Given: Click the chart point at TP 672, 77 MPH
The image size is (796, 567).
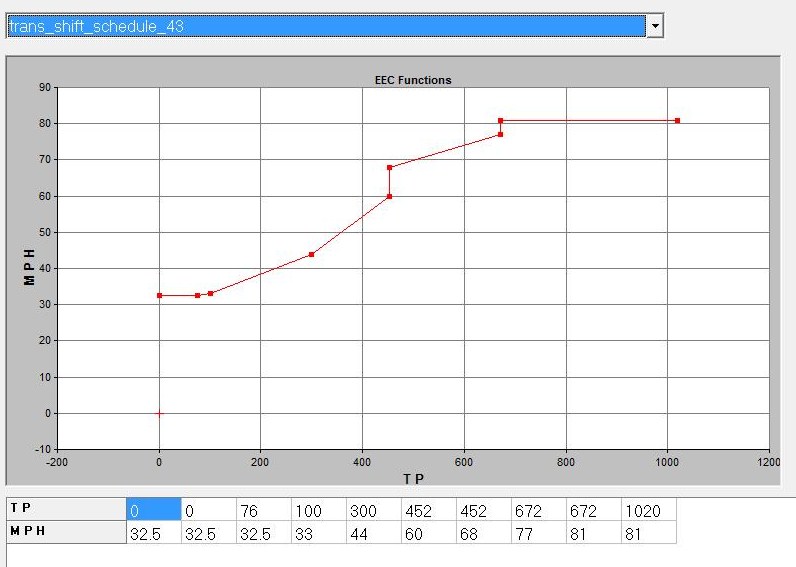Looking at the screenshot, I should [501, 135].
